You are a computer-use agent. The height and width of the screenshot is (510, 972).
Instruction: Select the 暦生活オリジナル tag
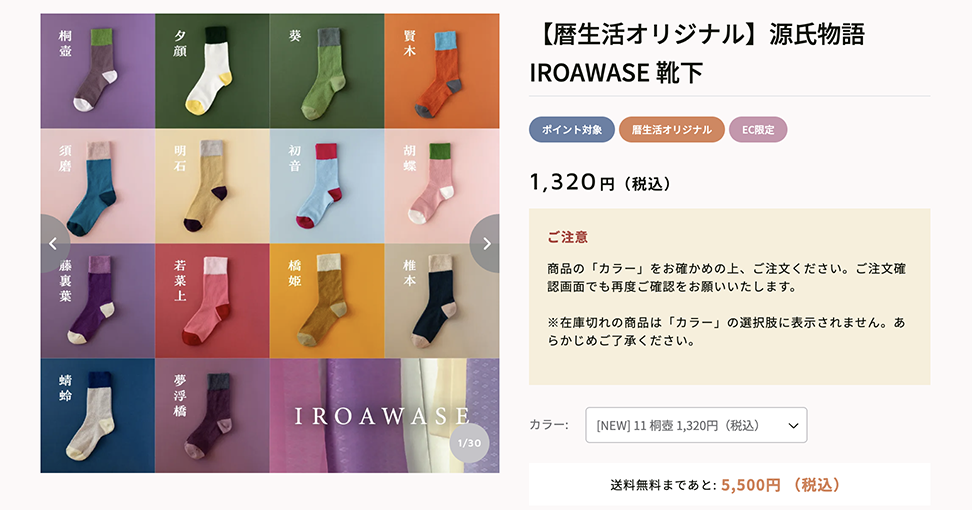(671, 130)
